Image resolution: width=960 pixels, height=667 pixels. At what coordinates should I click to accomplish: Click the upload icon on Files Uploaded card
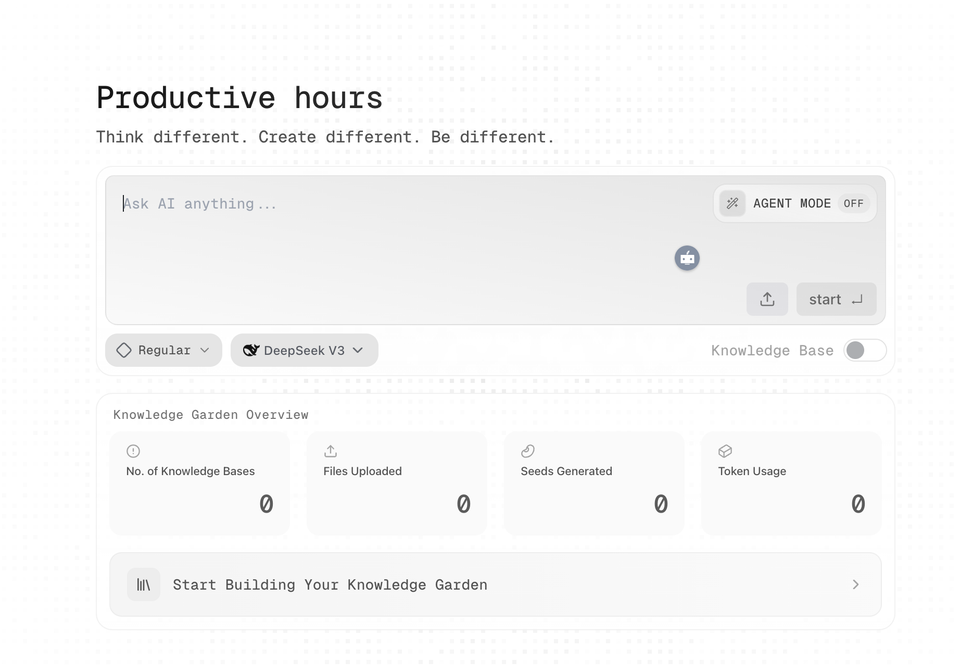[331, 451]
